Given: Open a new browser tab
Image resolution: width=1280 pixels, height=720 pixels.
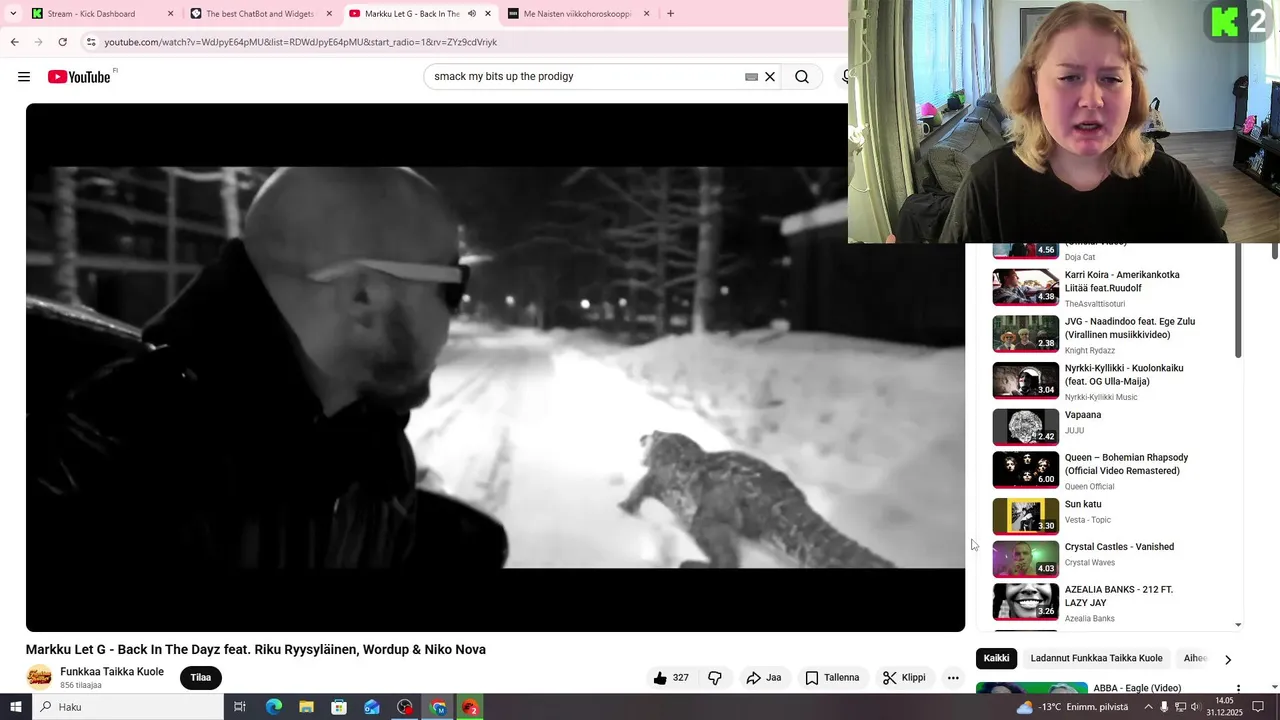Looking at the screenshot, I should click(670, 14).
